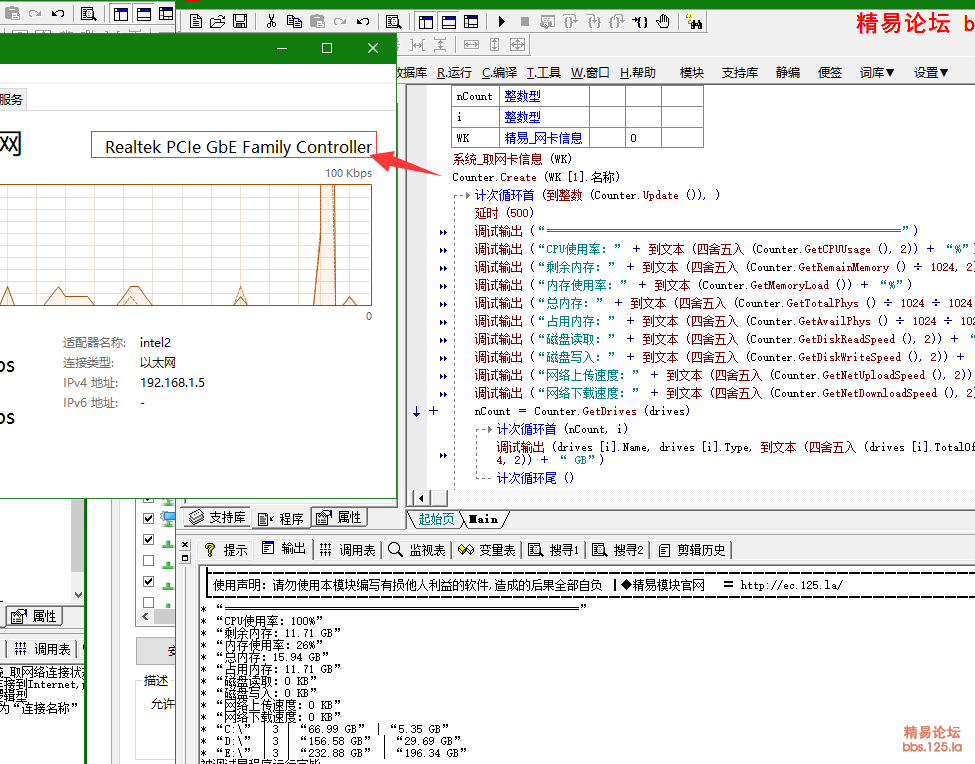The width and height of the screenshot is (975, 764).
Task: Click the Open folder toolbar icon
Action: coord(217,21)
